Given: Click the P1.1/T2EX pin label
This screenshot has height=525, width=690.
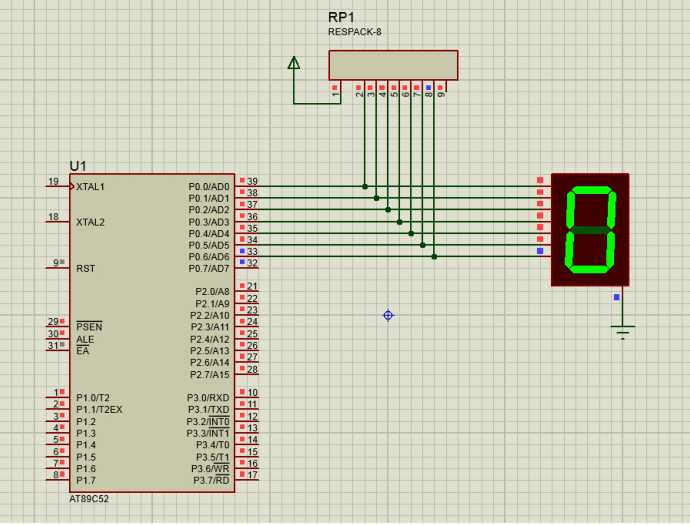Looking at the screenshot, I should [x=99, y=410].
